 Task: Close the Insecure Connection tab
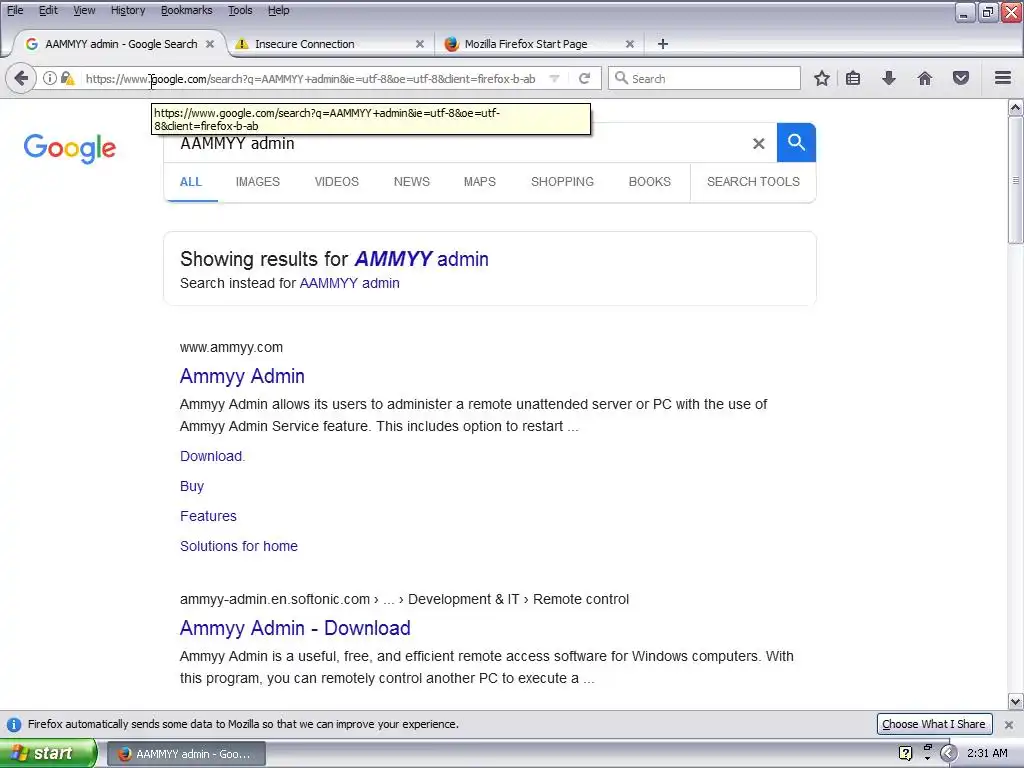420,44
